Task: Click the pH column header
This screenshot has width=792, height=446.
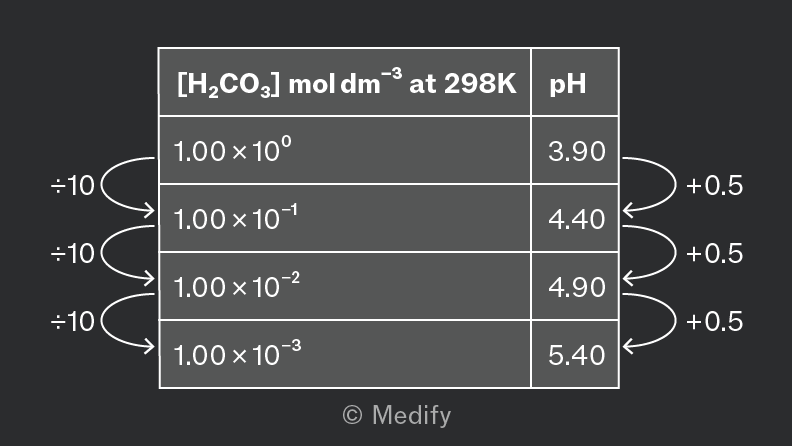Action: click(x=575, y=82)
